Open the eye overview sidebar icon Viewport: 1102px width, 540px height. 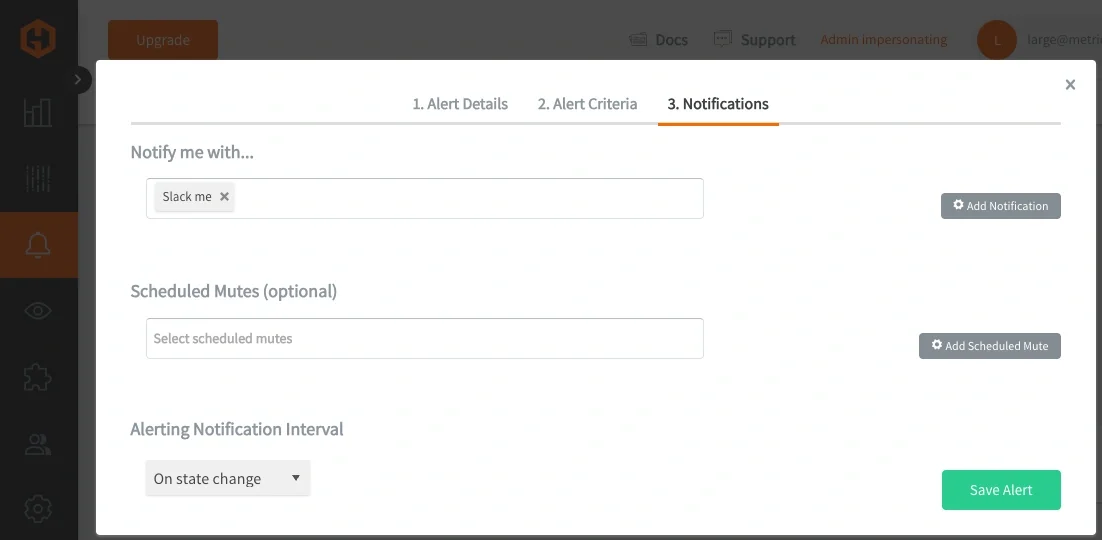38,311
